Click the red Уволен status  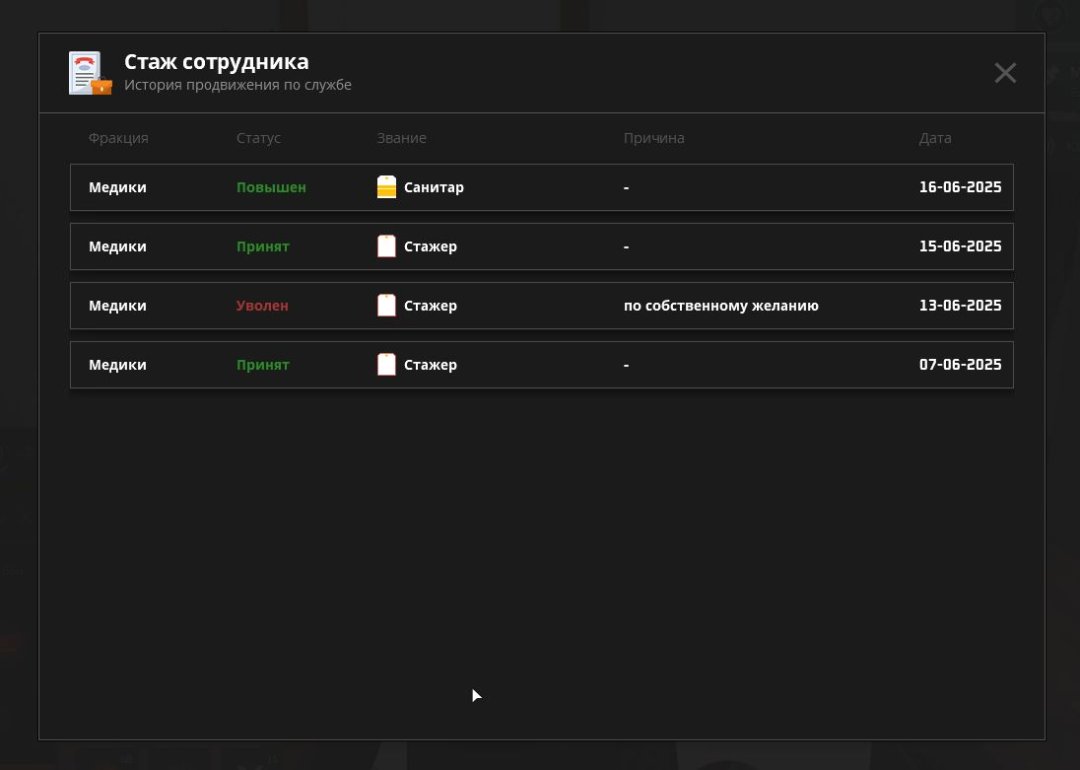click(262, 305)
